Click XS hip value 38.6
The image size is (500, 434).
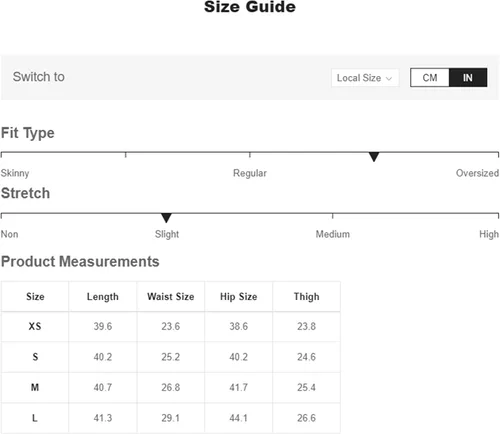239,326
